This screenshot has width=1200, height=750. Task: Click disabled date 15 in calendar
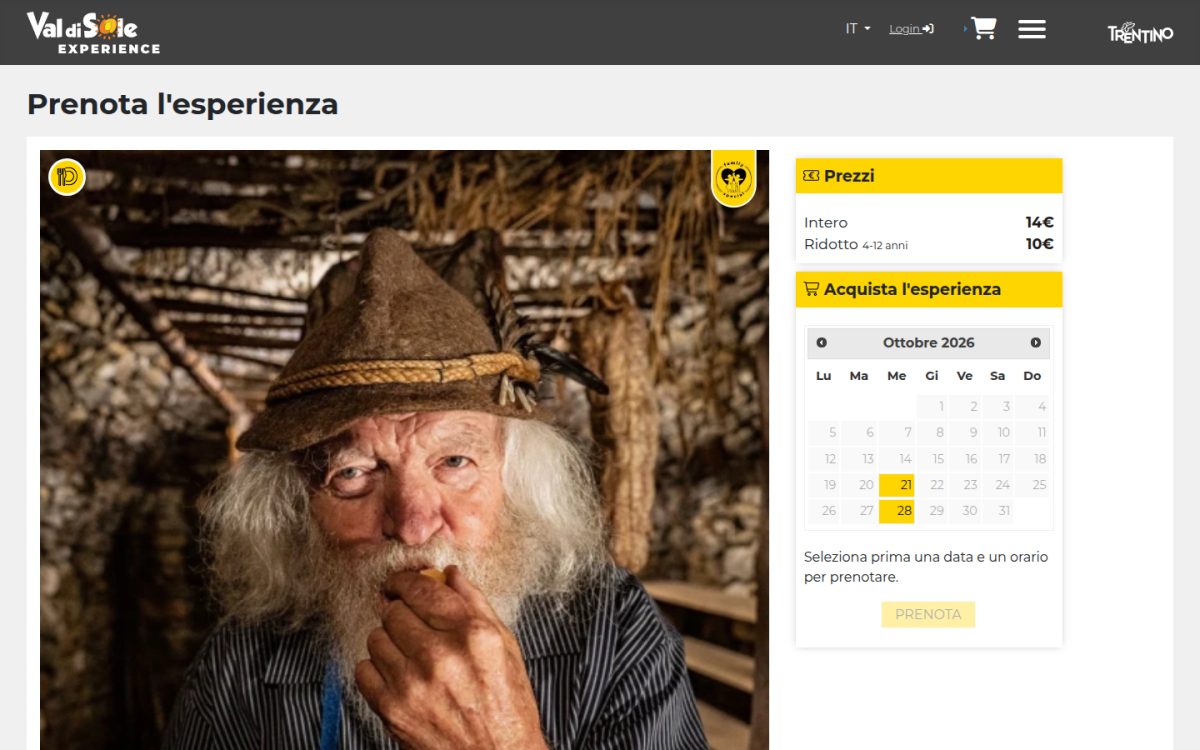coord(932,459)
